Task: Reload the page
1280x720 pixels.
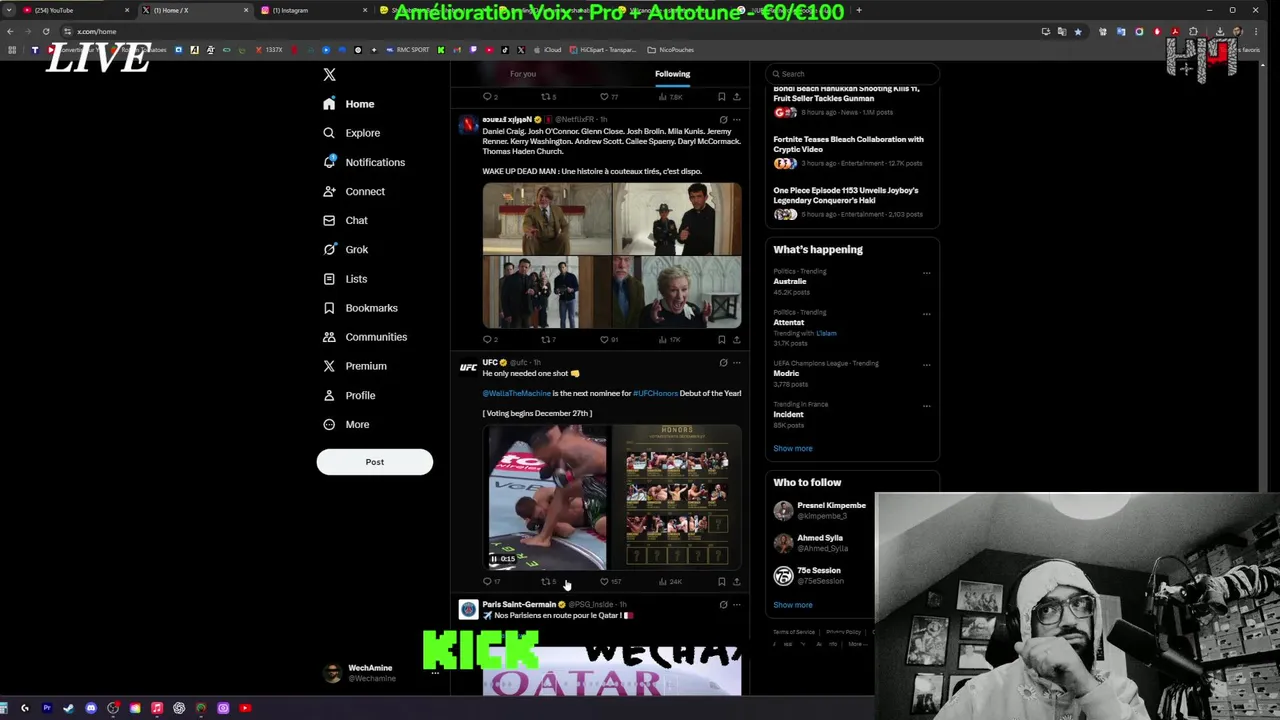Action: (46, 31)
